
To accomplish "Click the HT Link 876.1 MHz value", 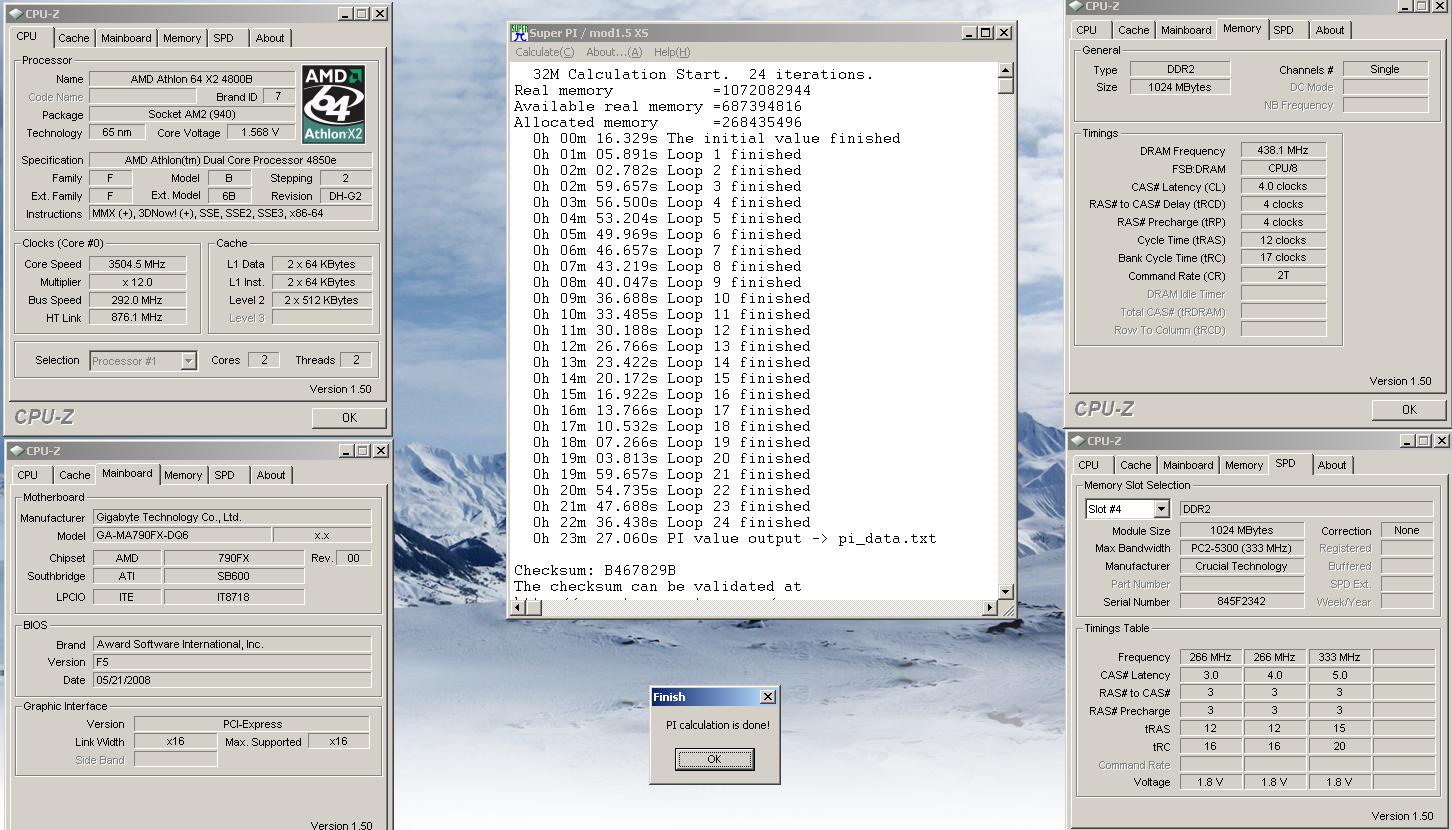I will pos(138,317).
